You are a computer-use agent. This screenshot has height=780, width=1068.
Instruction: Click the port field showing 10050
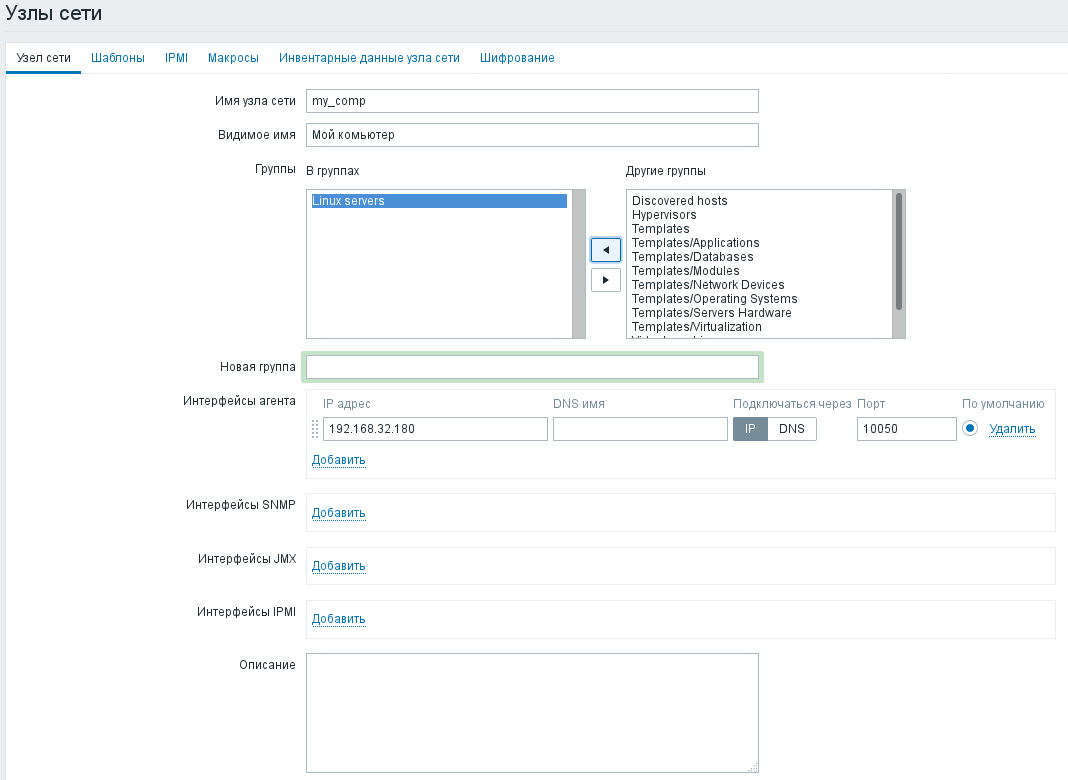(x=906, y=429)
